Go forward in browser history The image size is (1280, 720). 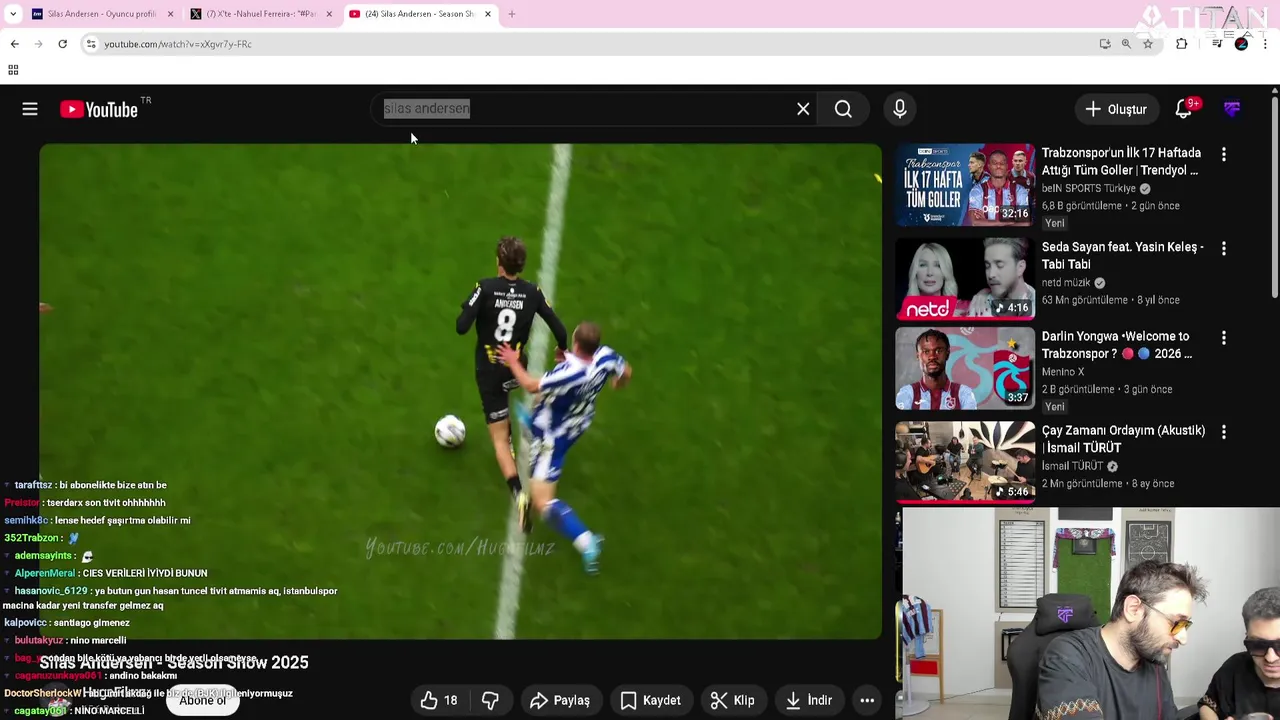pos(38,44)
